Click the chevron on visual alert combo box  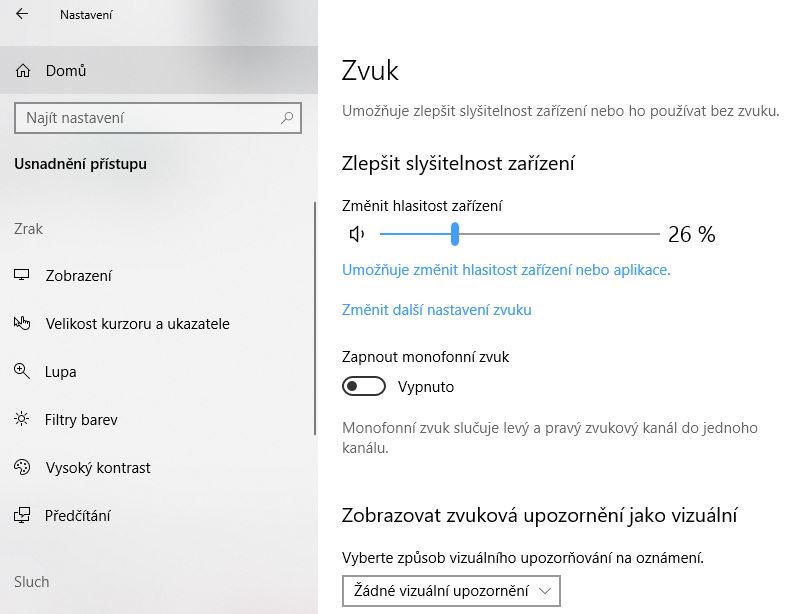(x=545, y=591)
